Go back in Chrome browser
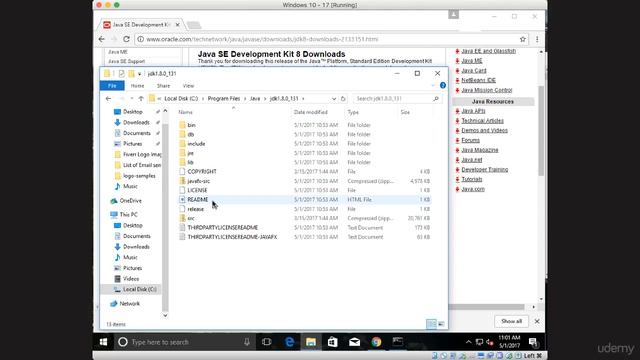 (102, 39)
